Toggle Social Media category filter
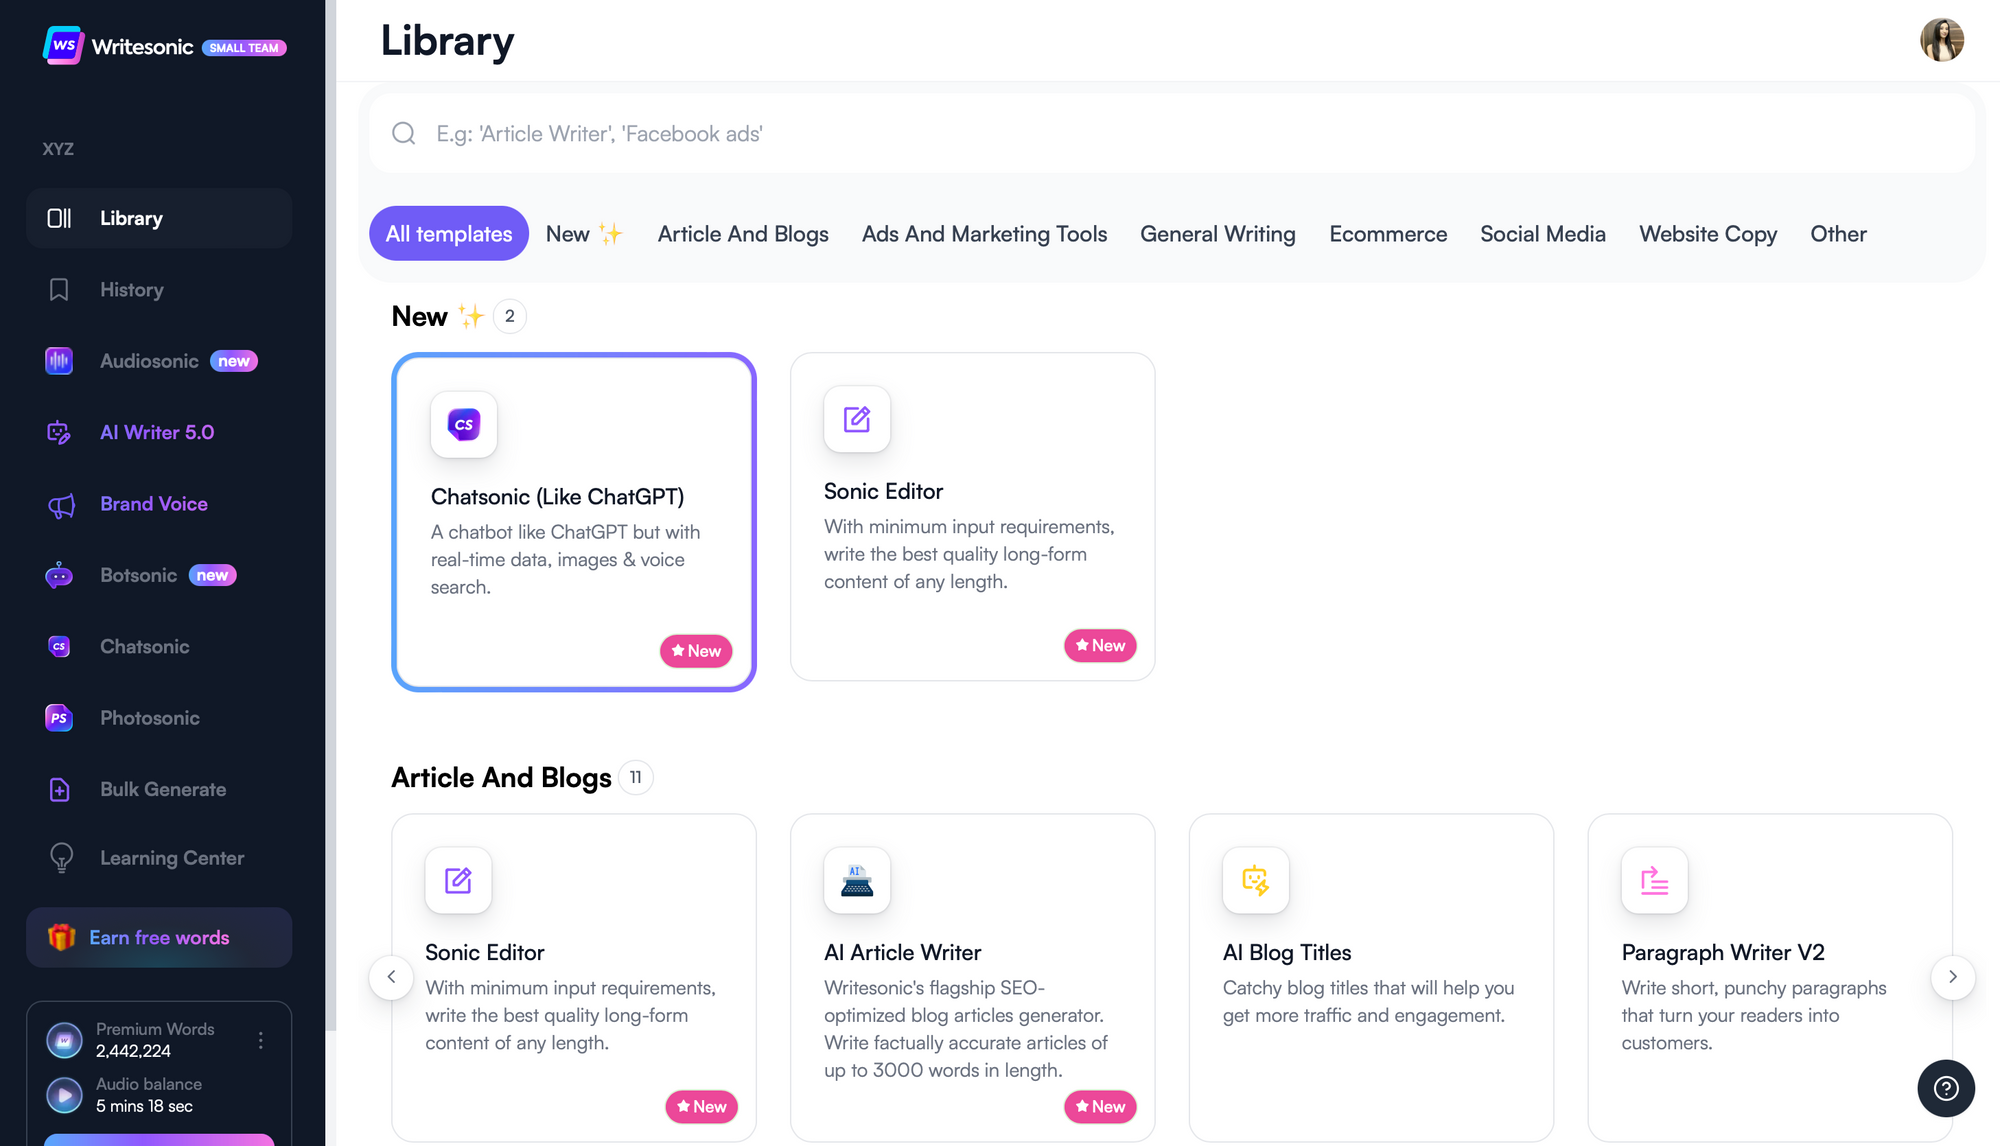The height and width of the screenshot is (1146, 2000). 1541,232
